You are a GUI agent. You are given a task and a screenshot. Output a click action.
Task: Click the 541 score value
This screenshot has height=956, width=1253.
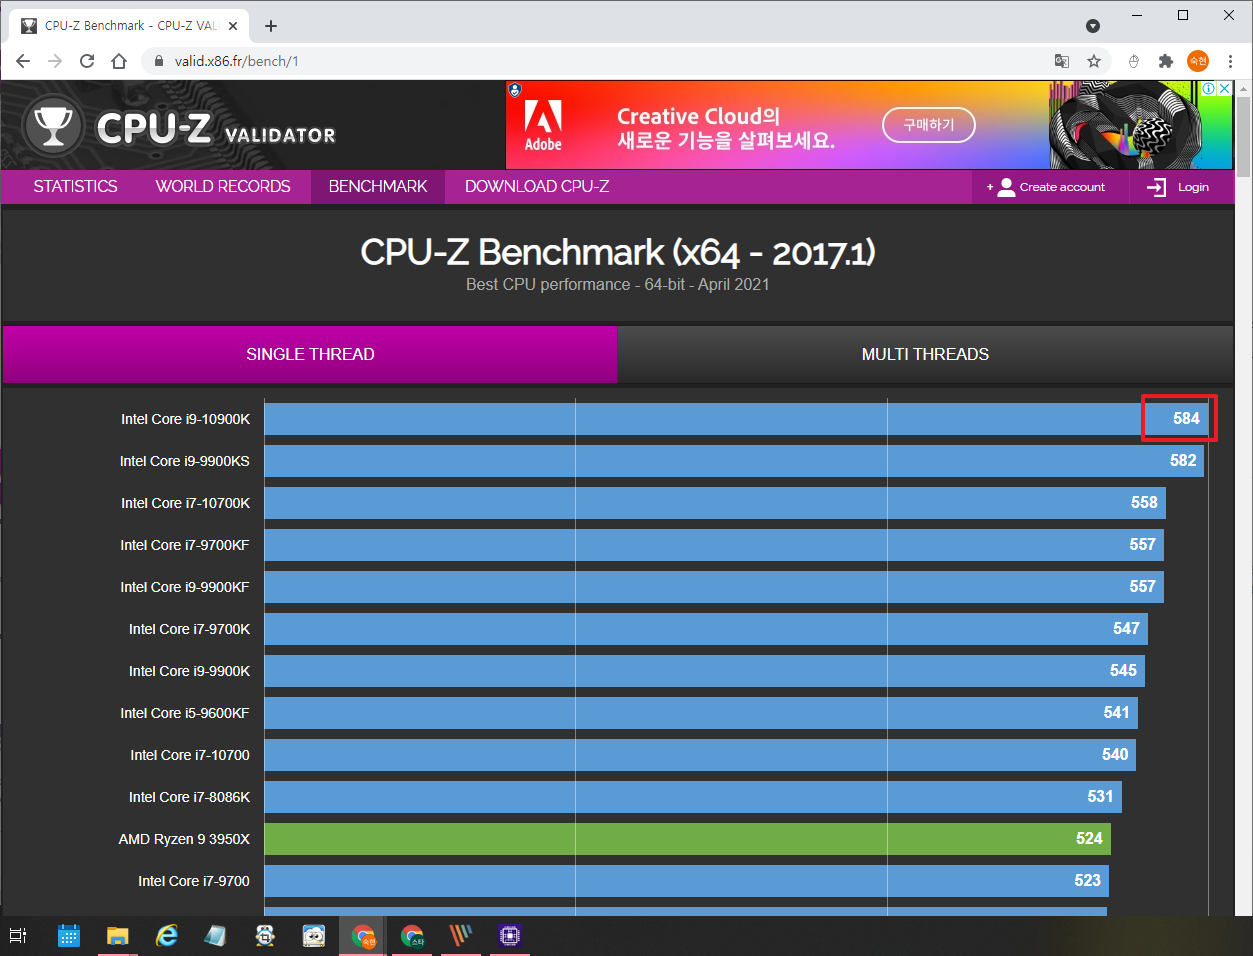[1116, 713]
